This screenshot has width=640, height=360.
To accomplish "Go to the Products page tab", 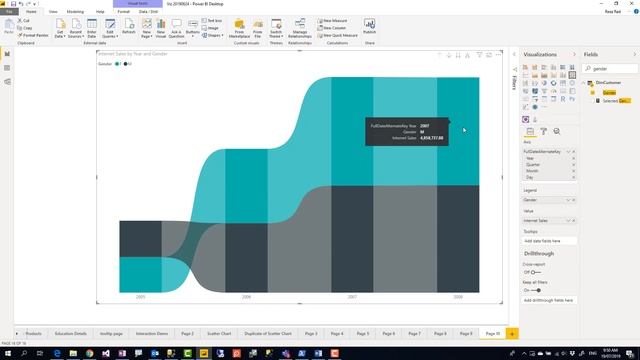I will pos(33,333).
